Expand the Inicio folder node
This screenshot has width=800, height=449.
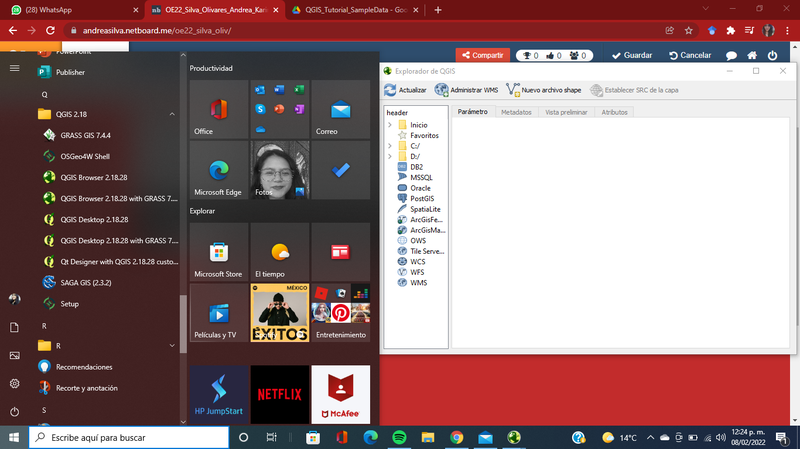click(390, 124)
